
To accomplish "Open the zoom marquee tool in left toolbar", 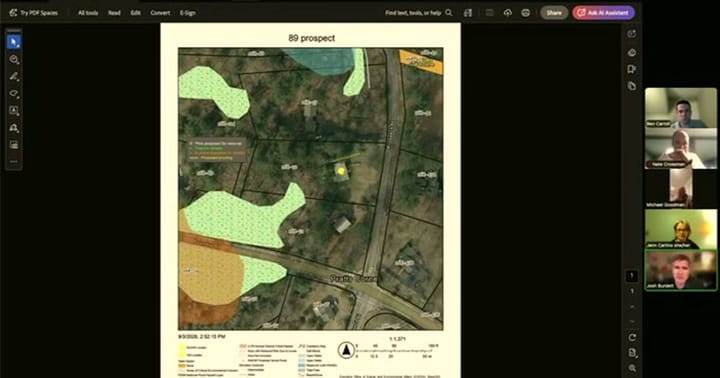I will click(x=14, y=59).
